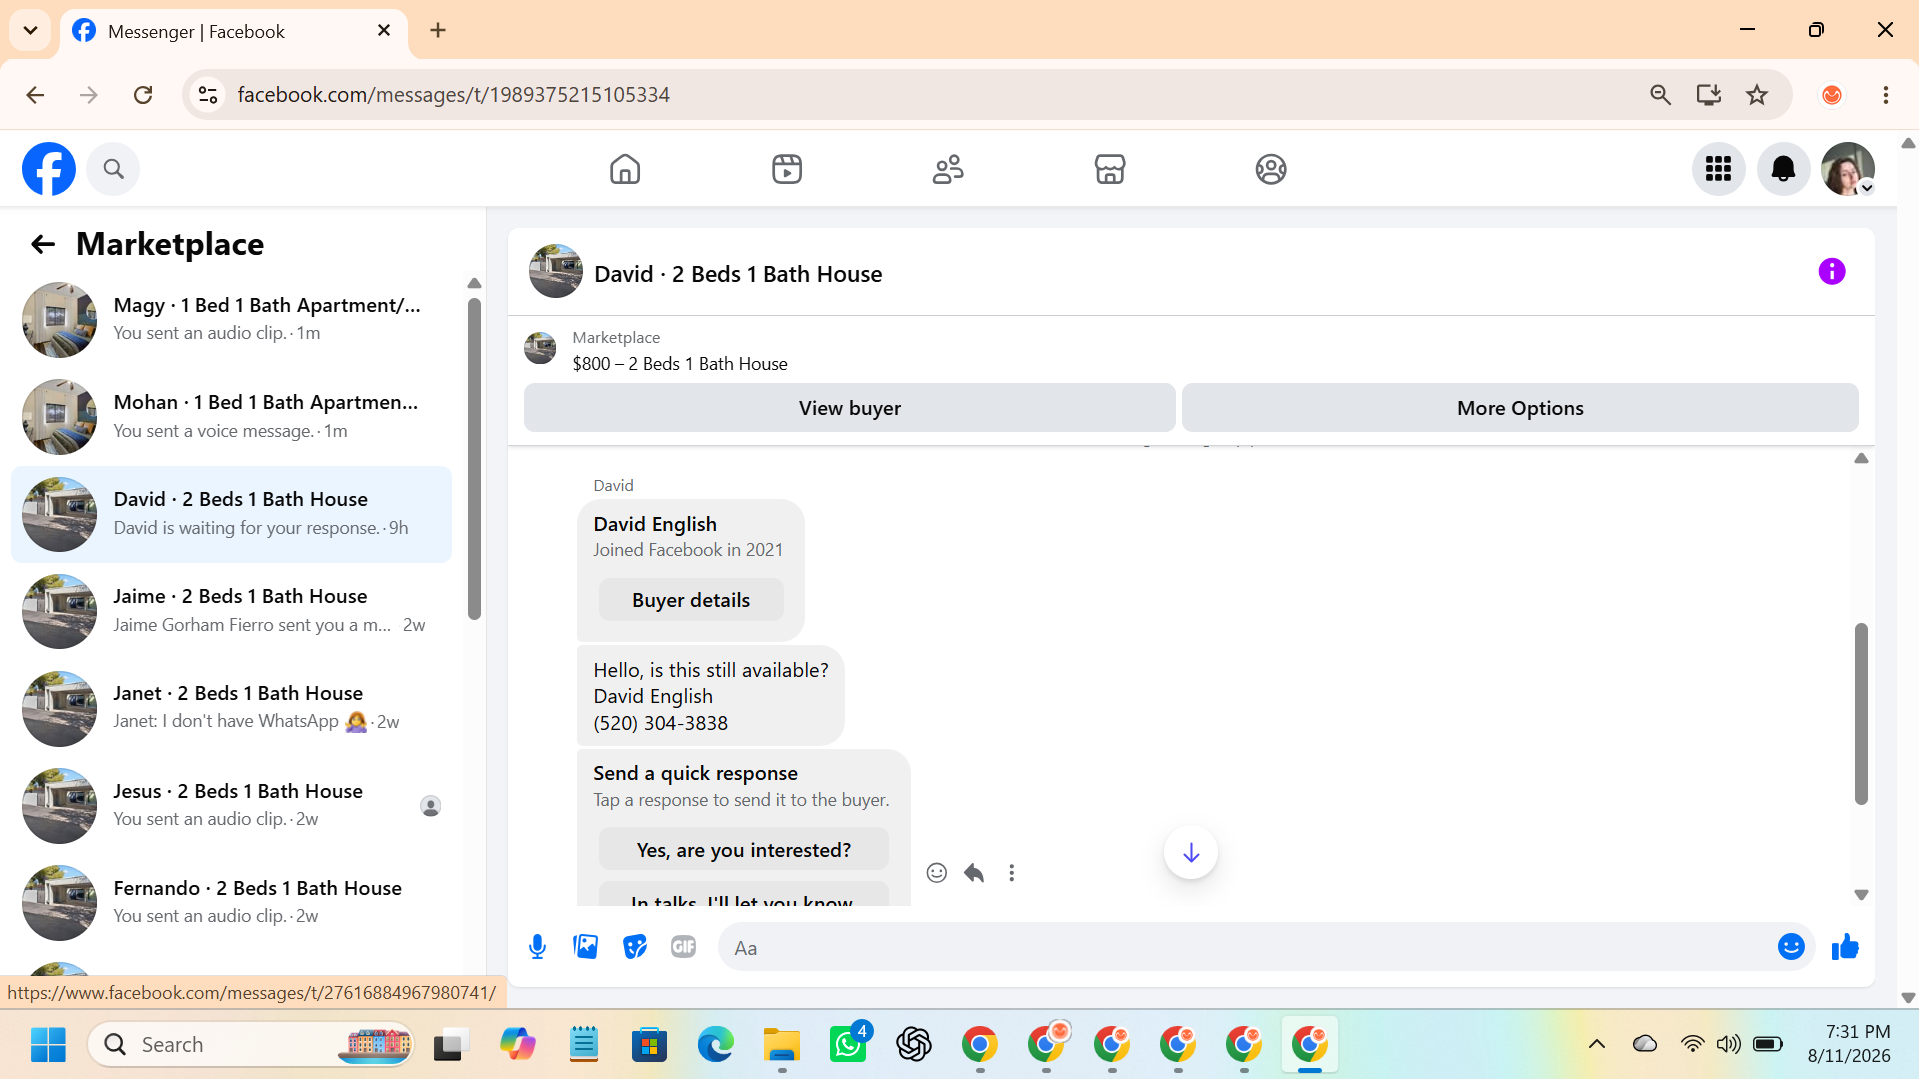Show hidden system tray icons
The width and height of the screenshot is (1919, 1079).
click(1596, 1045)
